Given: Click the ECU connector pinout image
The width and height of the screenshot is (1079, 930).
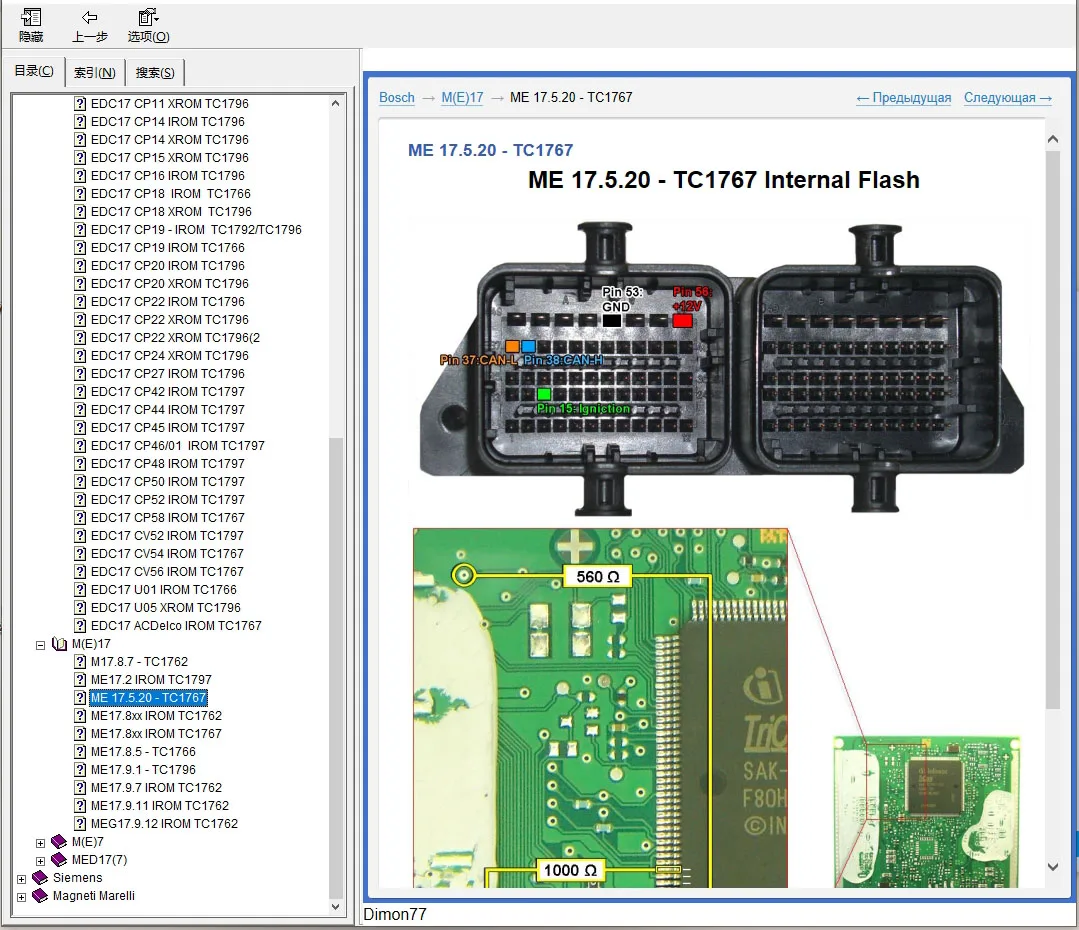Looking at the screenshot, I should click(722, 368).
